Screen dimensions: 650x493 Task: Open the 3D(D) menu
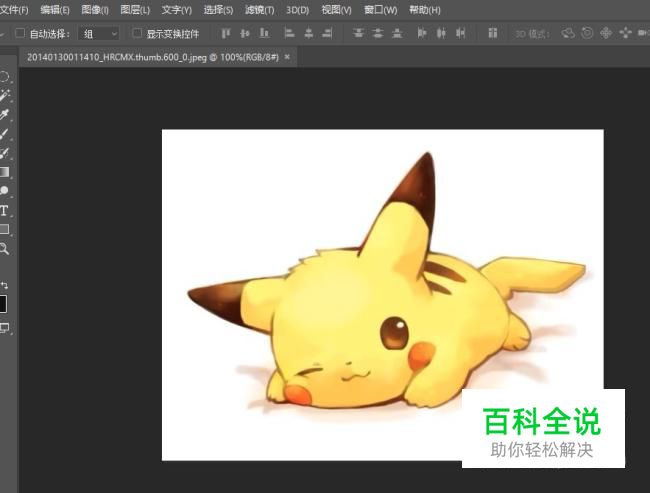[x=297, y=10]
